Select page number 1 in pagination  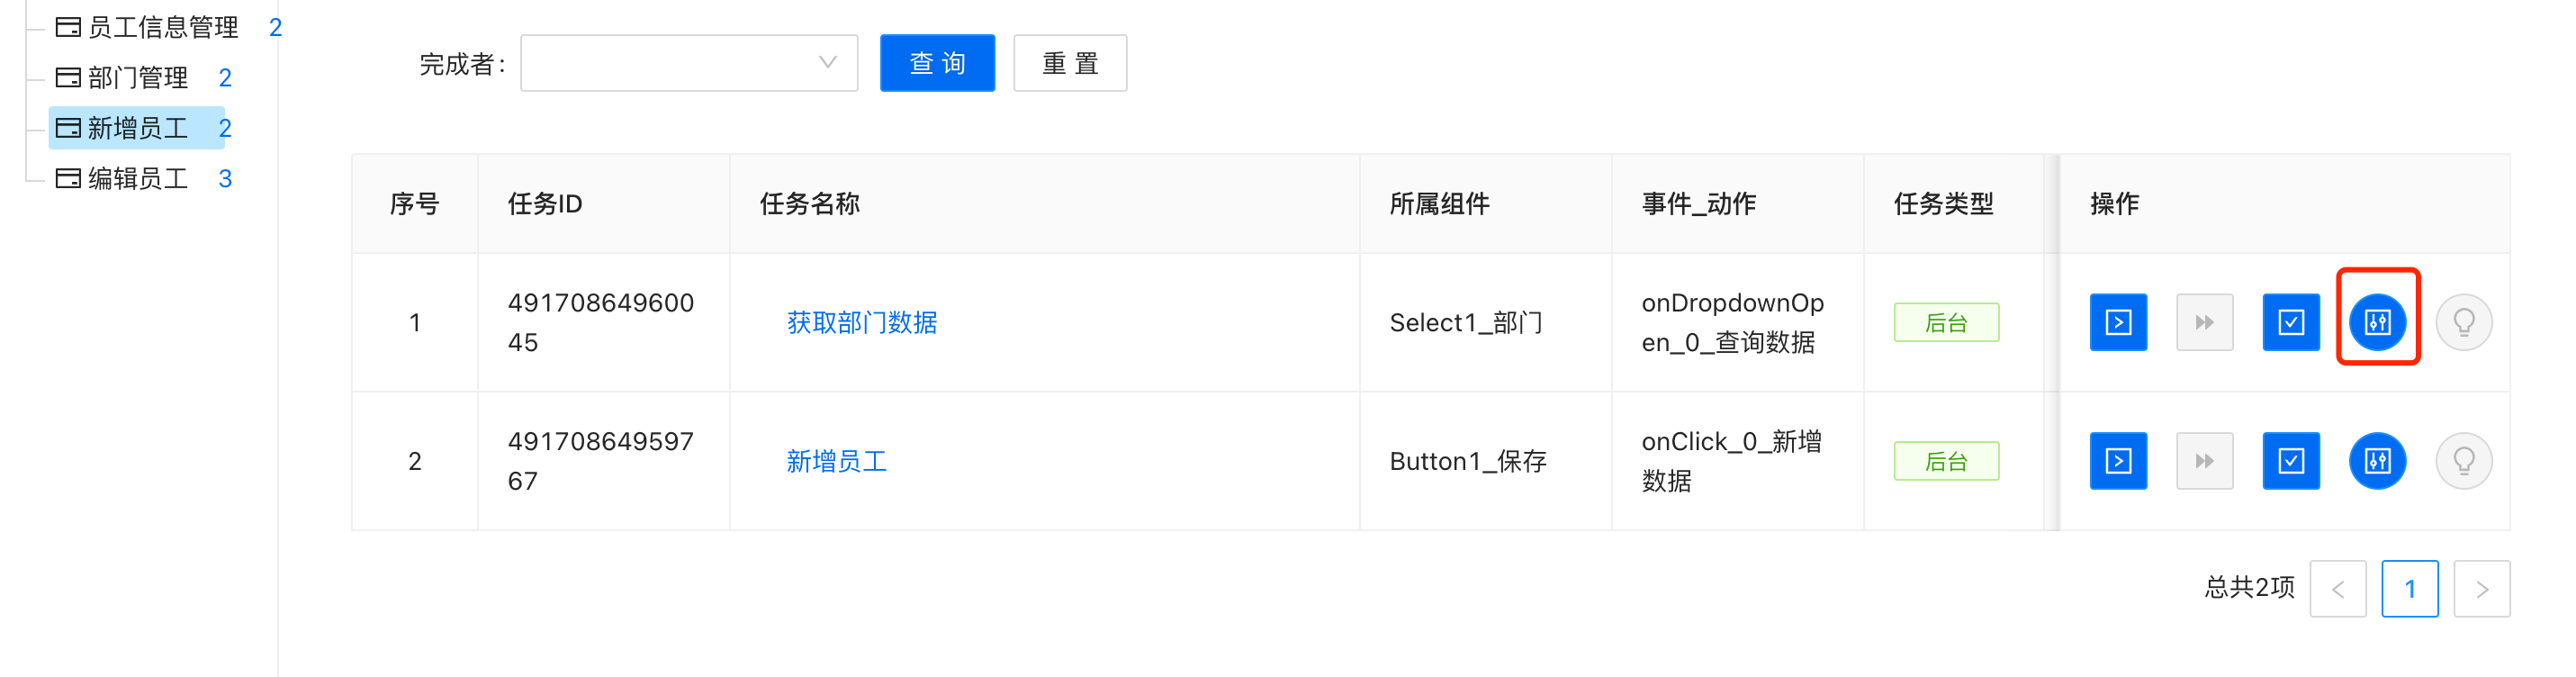pyautogui.click(x=2409, y=589)
